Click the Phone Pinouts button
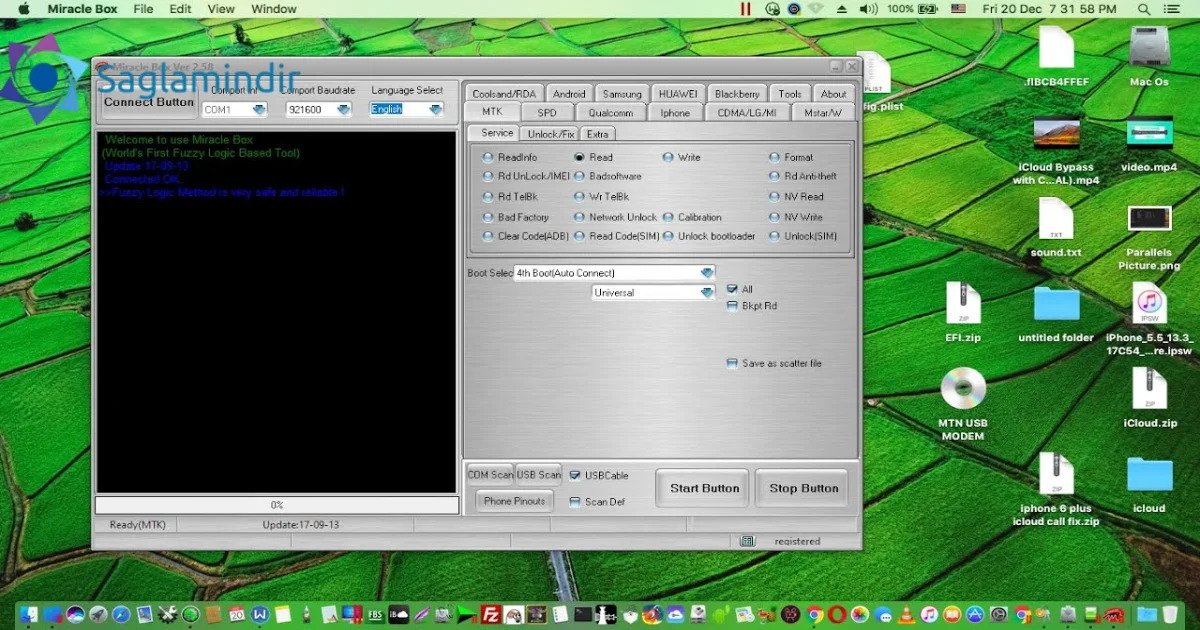 pyautogui.click(x=514, y=501)
